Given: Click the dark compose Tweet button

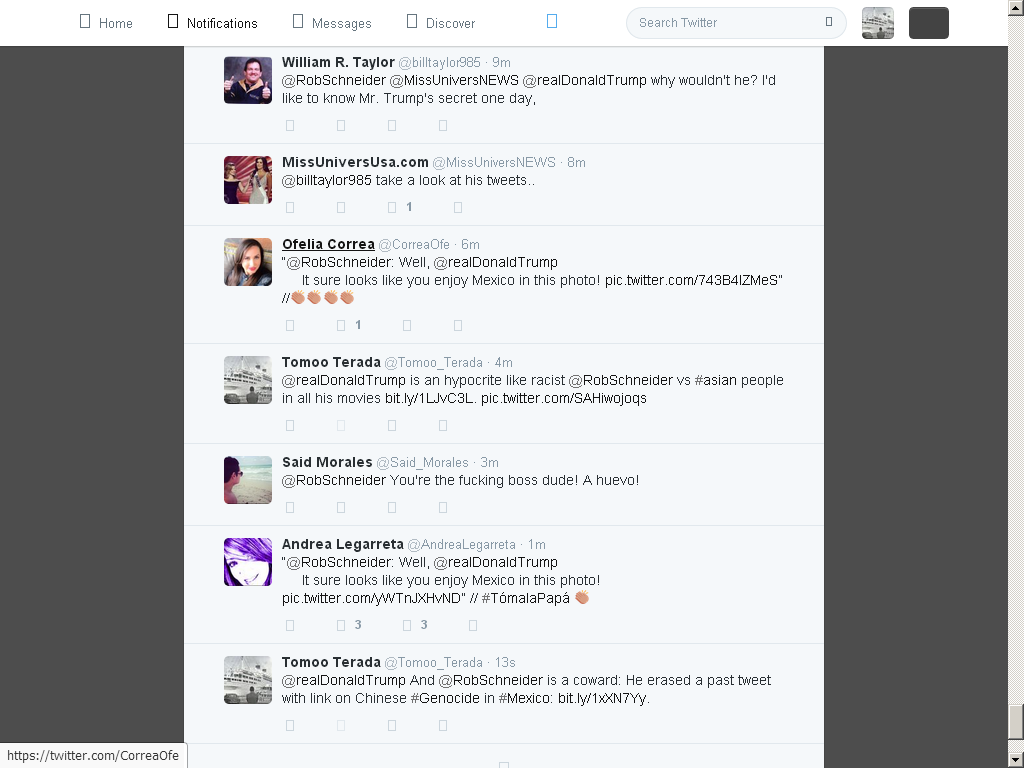Looking at the screenshot, I should tap(929, 23).
